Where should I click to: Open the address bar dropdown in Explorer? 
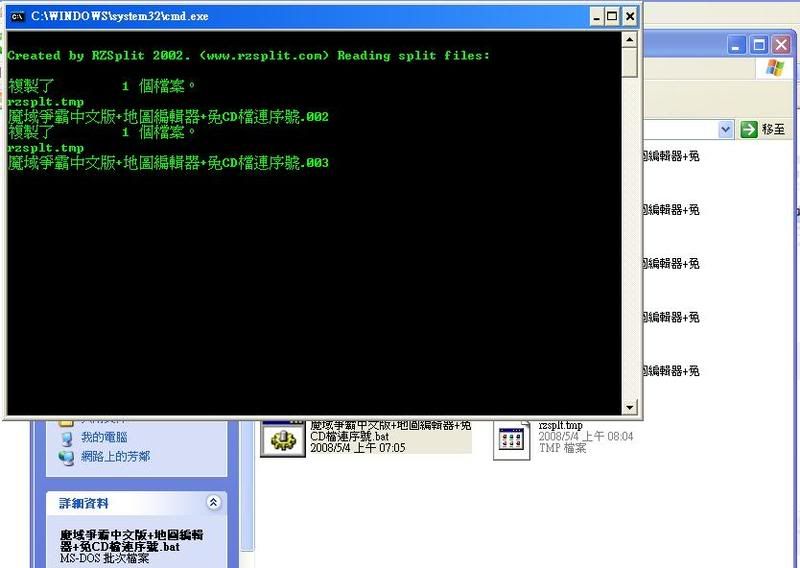coord(725,129)
